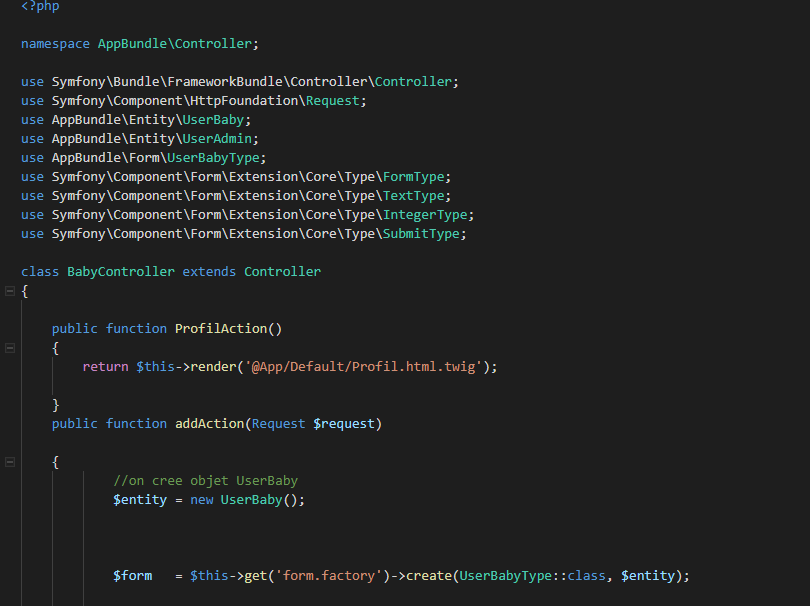Click the FormType use statement

(x=240, y=176)
